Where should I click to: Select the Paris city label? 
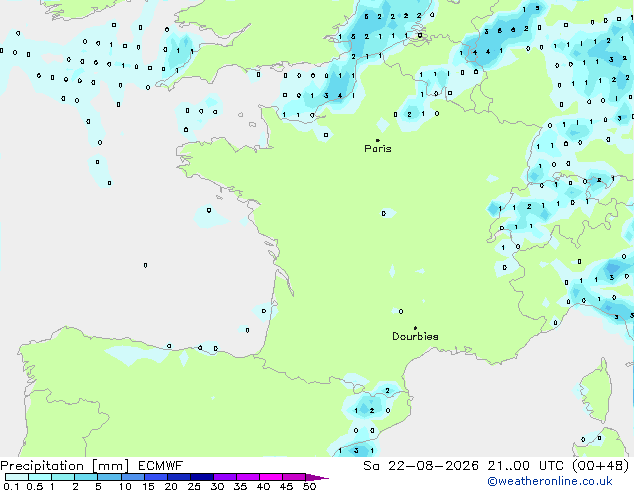coord(378,149)
